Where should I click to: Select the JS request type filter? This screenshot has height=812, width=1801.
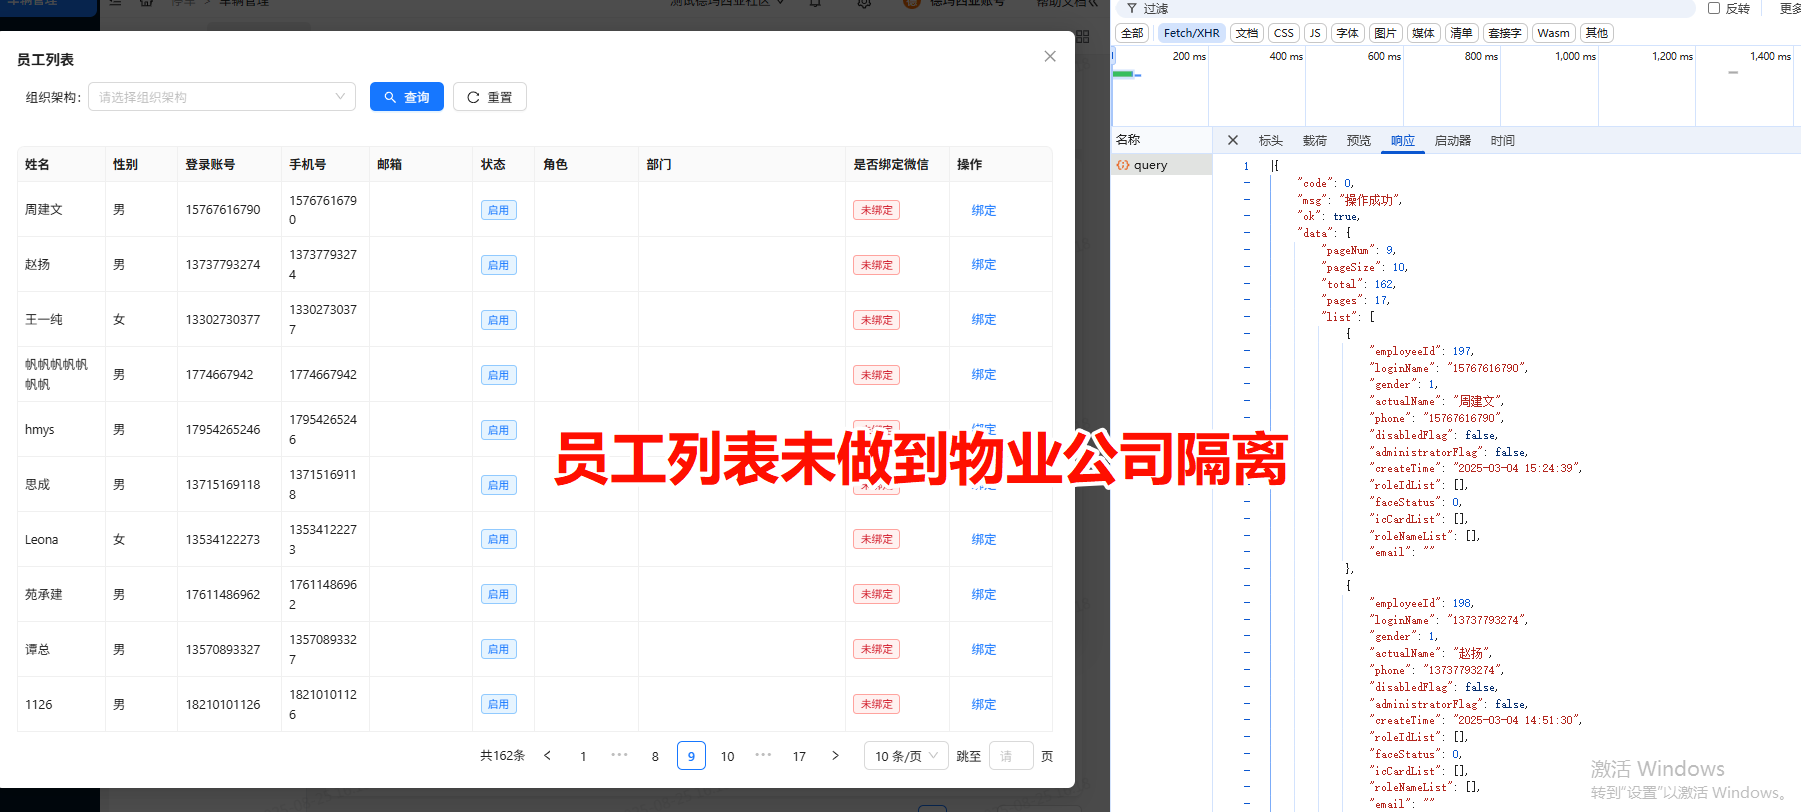[x=1315, y=33]
